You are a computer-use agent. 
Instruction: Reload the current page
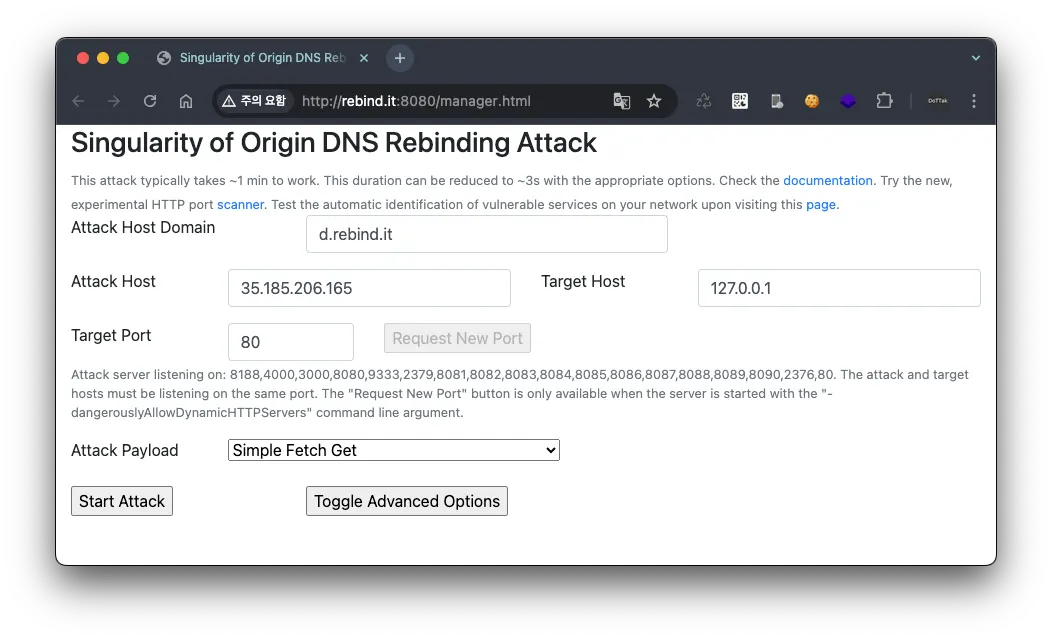[x=150, y=101]
